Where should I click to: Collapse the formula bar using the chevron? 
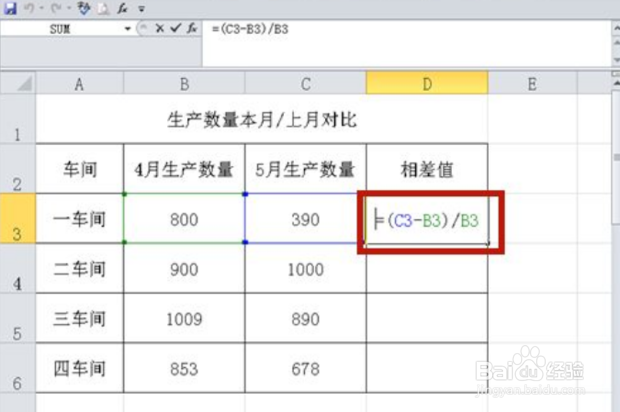pyautogui.click(x=616, y=28)
